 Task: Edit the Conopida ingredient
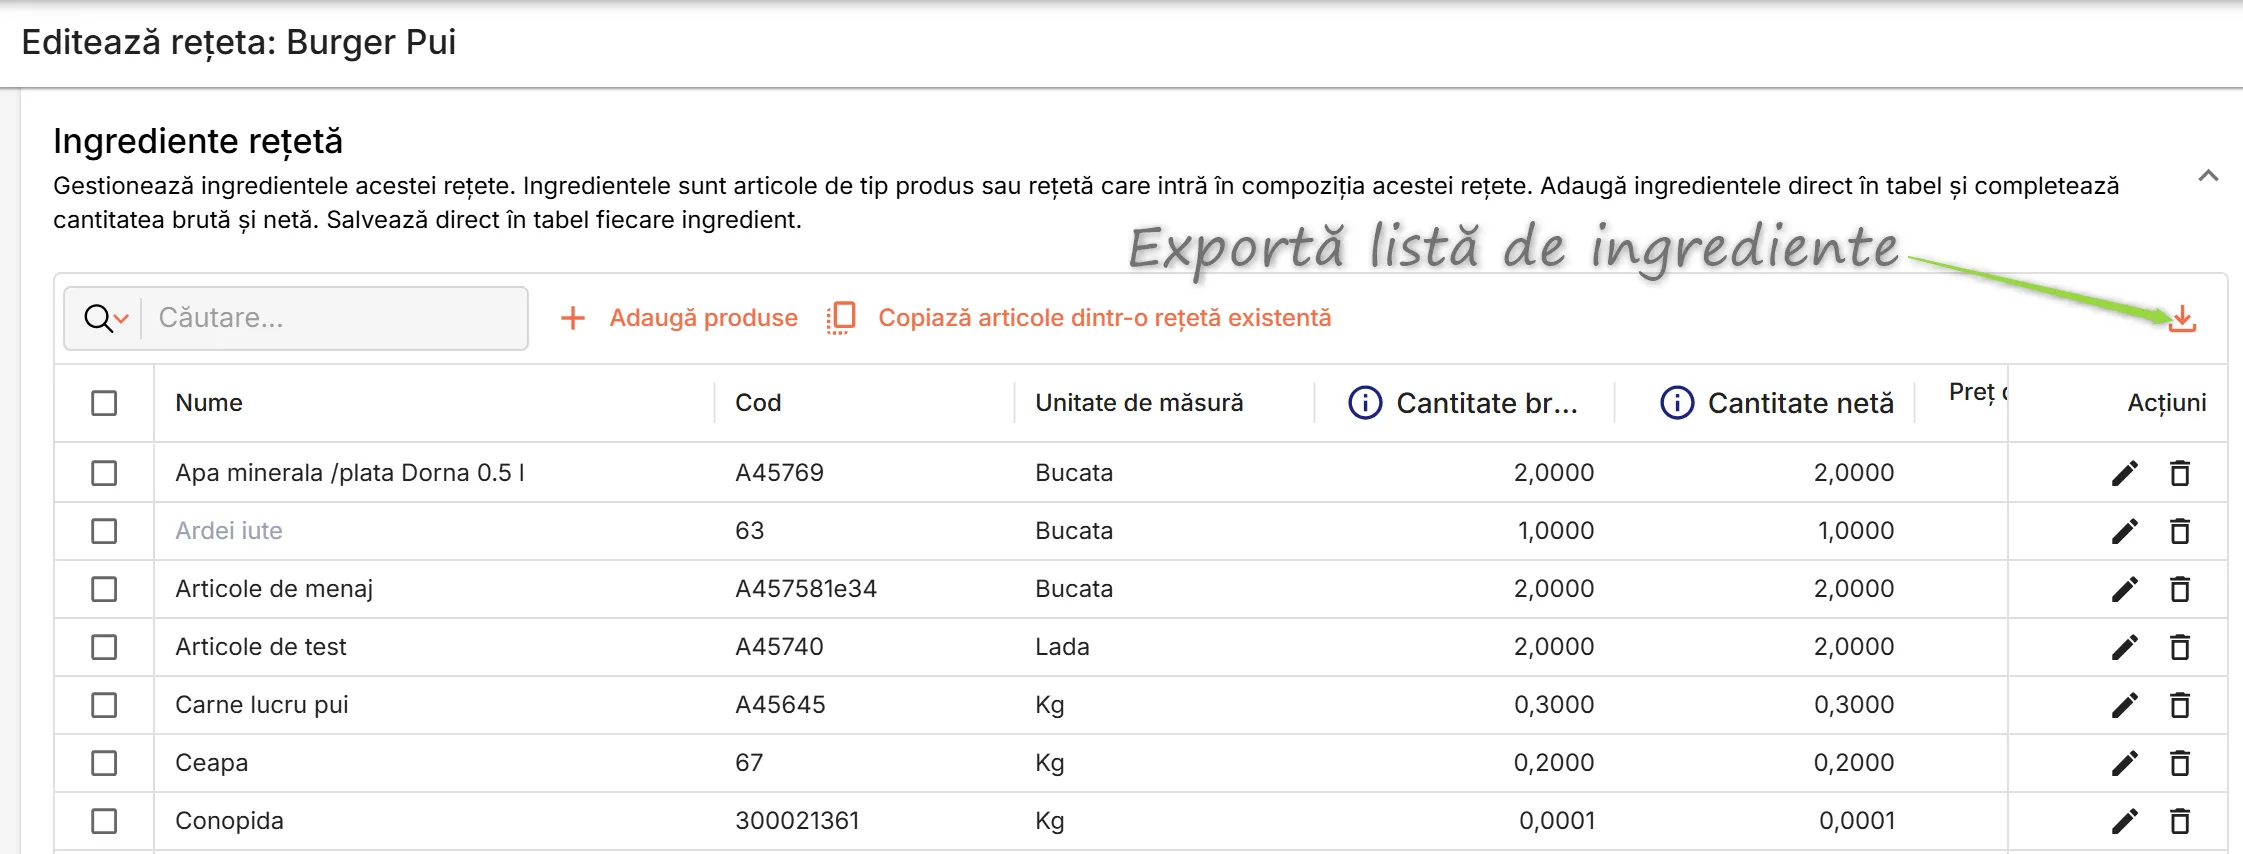(2125, 821)
